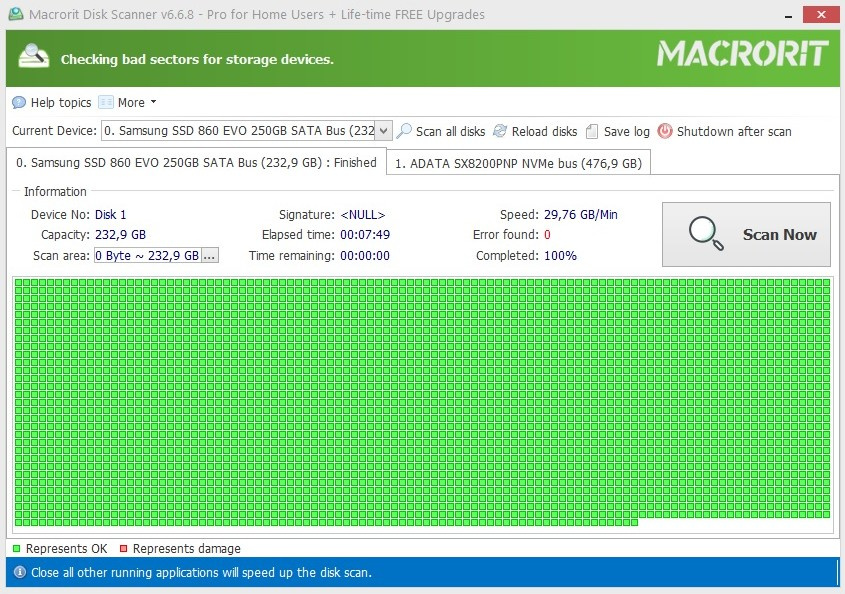Image resolution: width=845 pixels, height=594 pixels.
Task: Click the Elapsed time value 00:07:49
Action: [365, 235]
